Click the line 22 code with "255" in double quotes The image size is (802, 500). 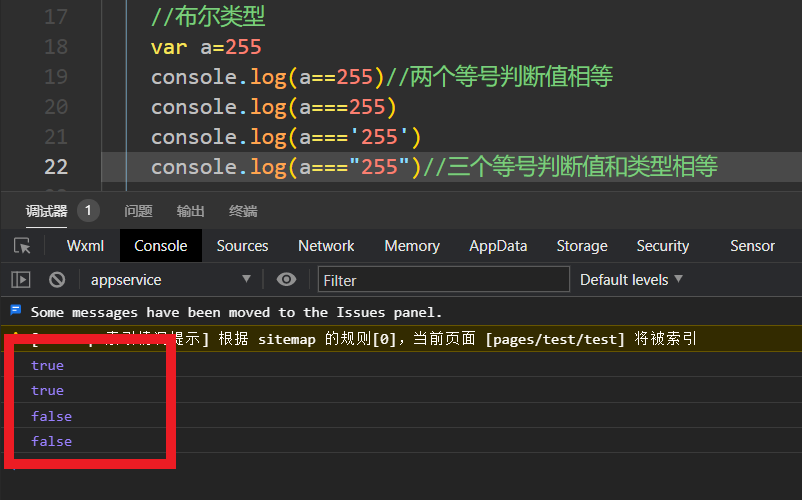(x=286, y=167)
